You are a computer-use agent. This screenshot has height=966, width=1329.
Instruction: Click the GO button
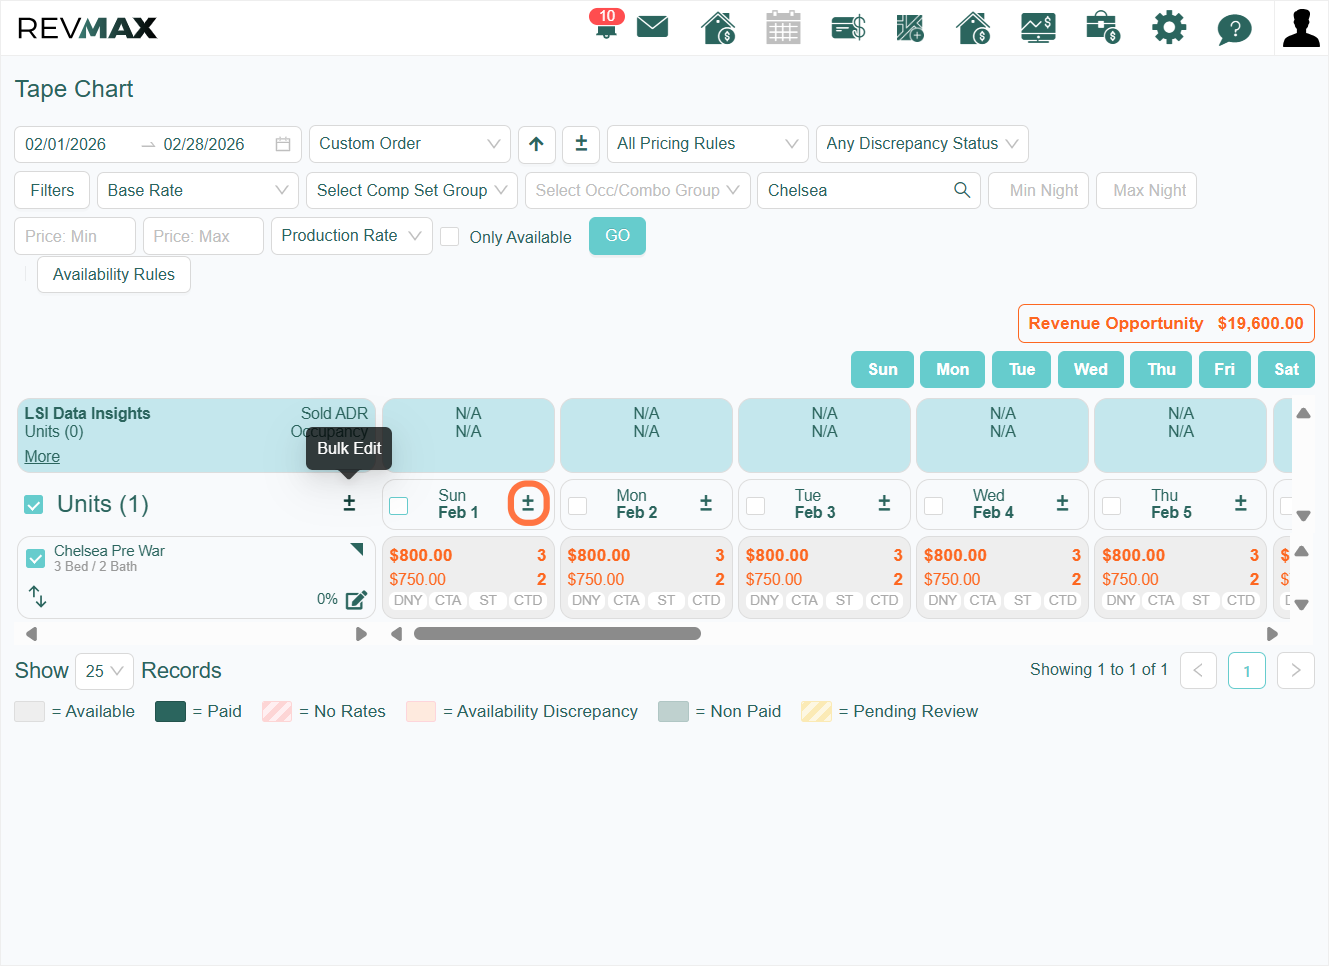click(x=617, y=236)
